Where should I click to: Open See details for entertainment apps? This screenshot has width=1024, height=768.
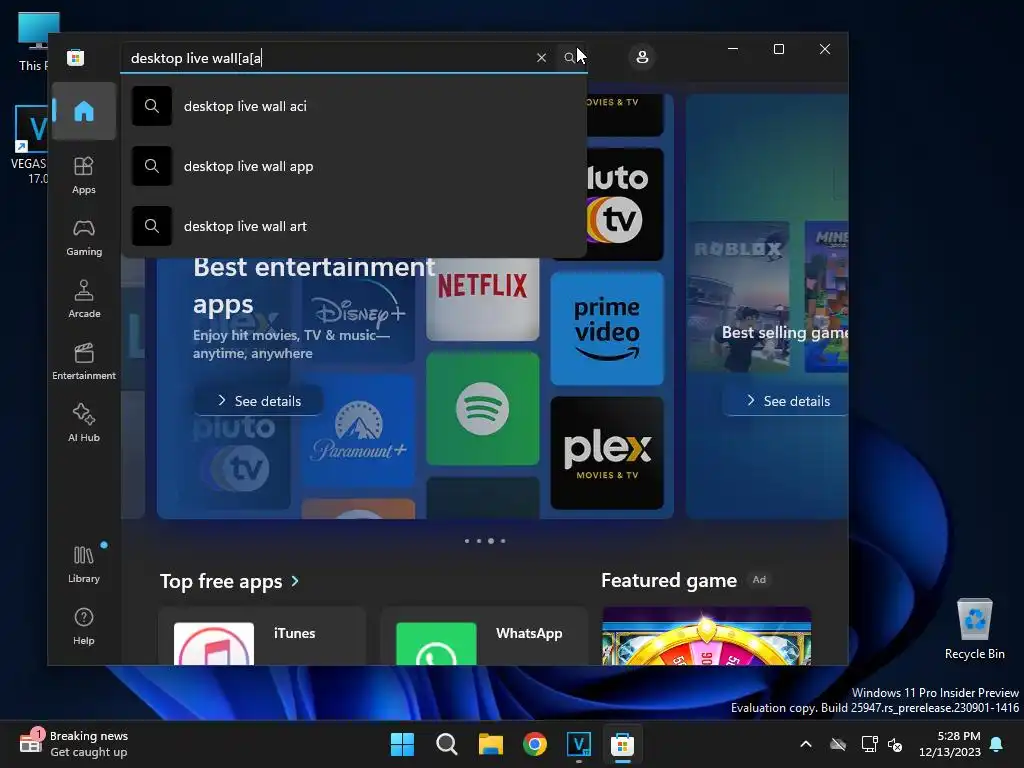pyautogui.click(x=259, y=400)
